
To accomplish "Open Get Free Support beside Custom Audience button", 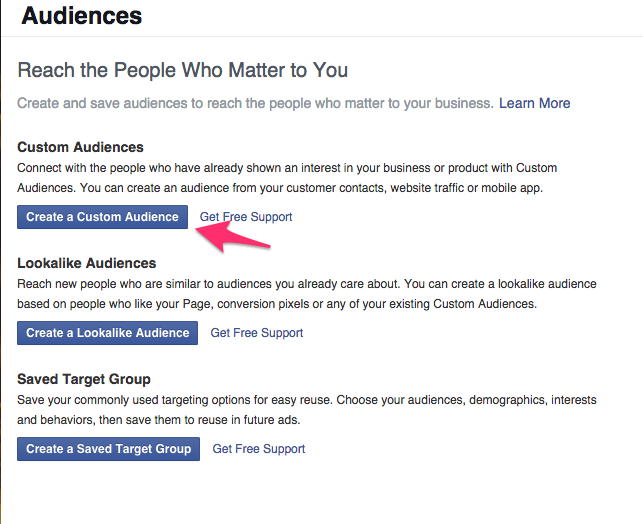I will pyautogui.click(x=246, y=217).
